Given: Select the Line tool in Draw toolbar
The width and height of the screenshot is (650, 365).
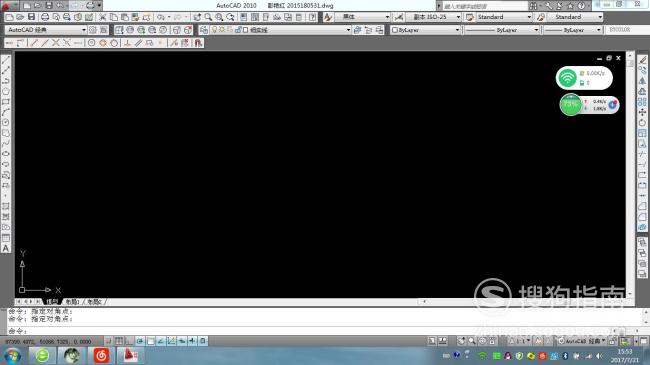Looking at the screenshot, I should [6, 60].
